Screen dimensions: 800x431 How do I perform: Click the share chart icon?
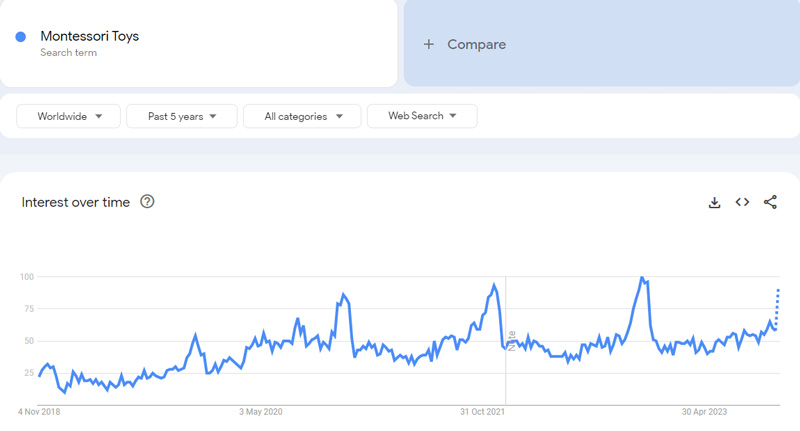(x=770, y=202)
